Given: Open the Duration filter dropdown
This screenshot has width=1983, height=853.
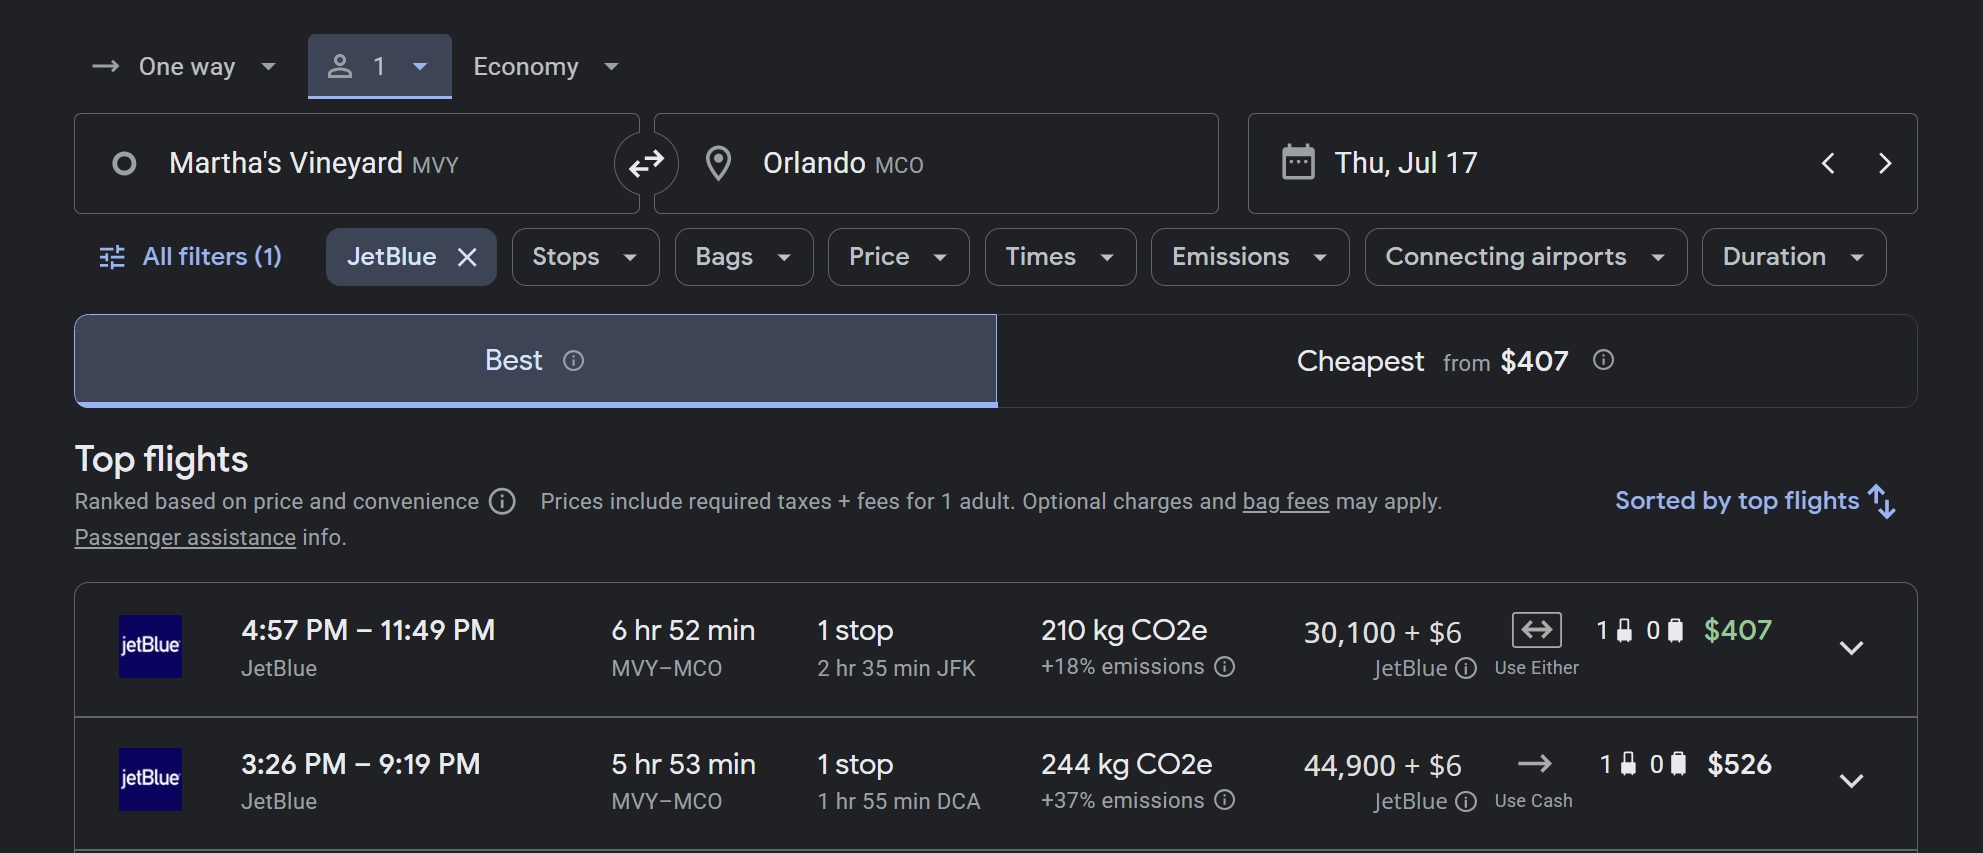Looking at the screenshot, I should click(x=1794, y=257).
